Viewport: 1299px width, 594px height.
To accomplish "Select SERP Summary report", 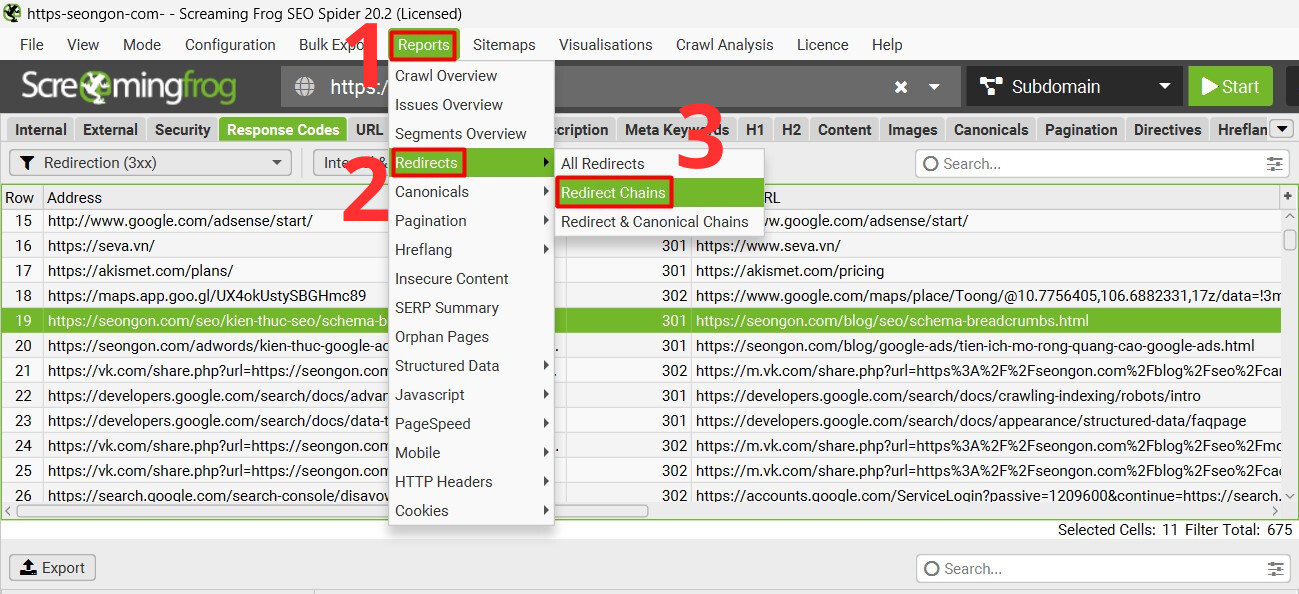I will click(471, 308).
